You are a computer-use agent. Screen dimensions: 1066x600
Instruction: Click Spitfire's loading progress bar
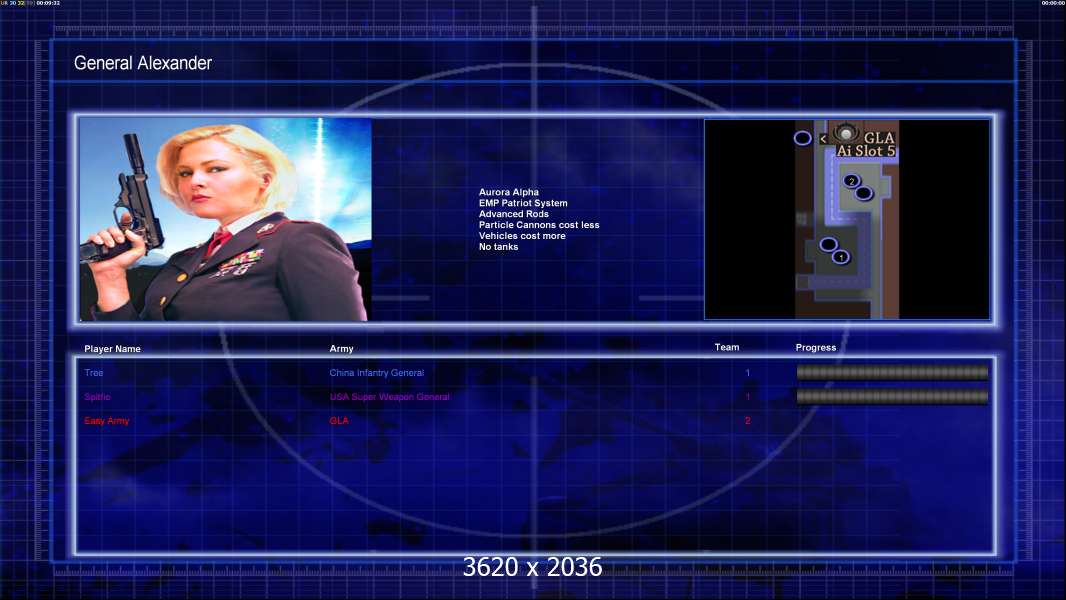(x=893, y=396)
